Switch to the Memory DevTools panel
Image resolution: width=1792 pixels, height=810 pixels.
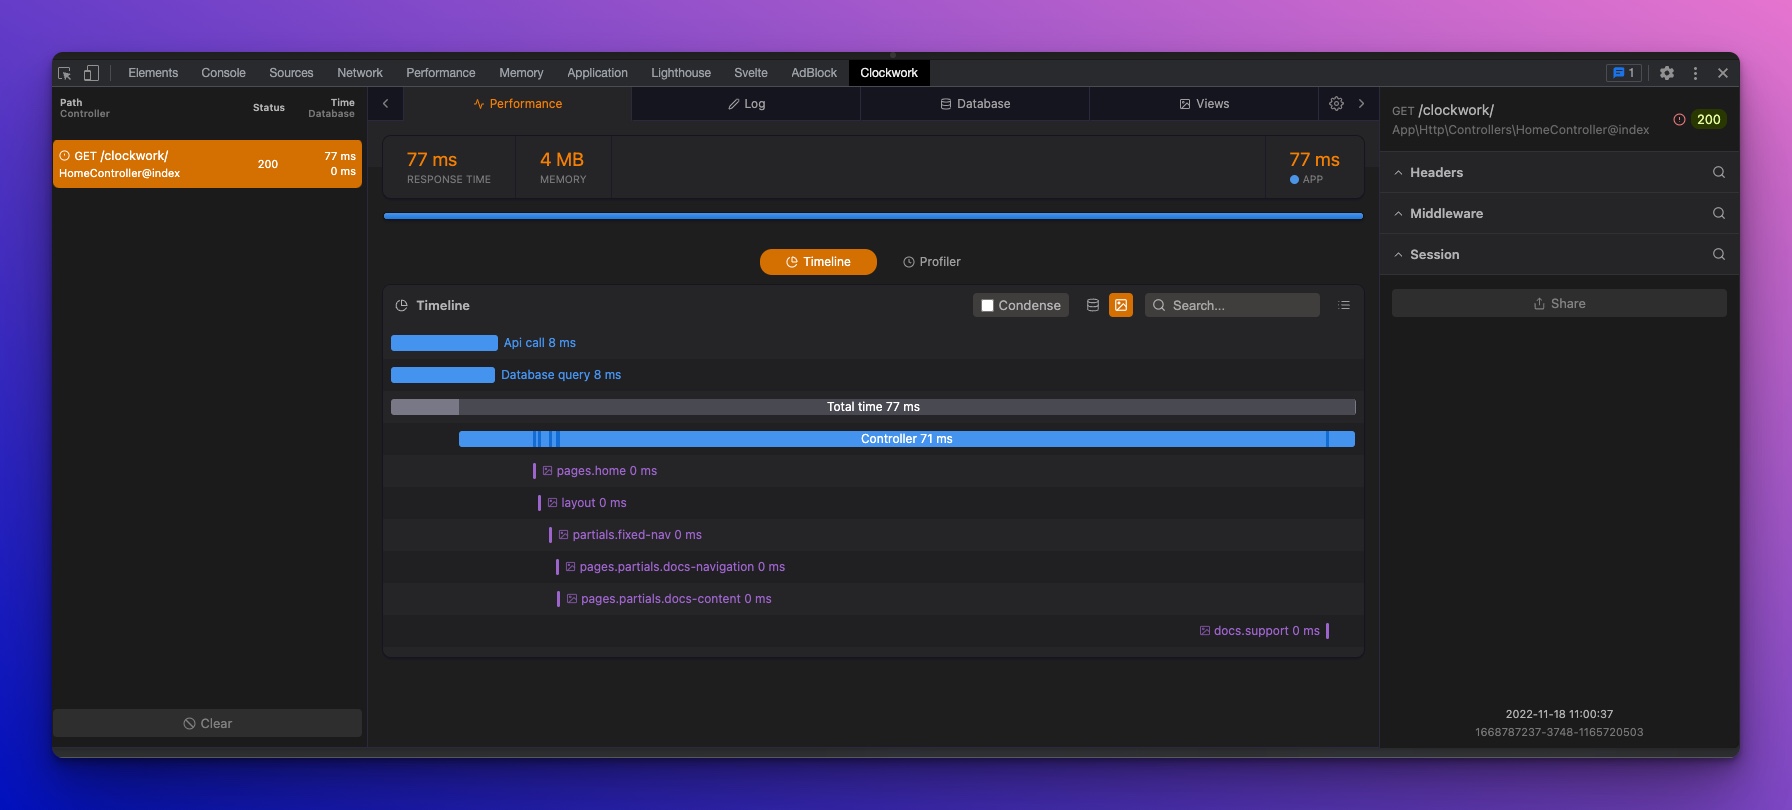(521, 73)
